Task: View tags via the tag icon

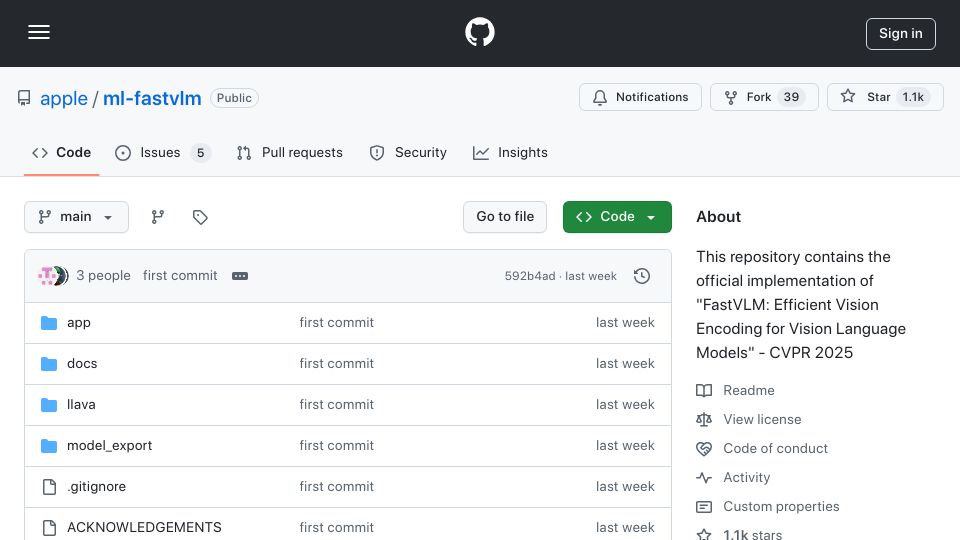Action: click(200, 217)
